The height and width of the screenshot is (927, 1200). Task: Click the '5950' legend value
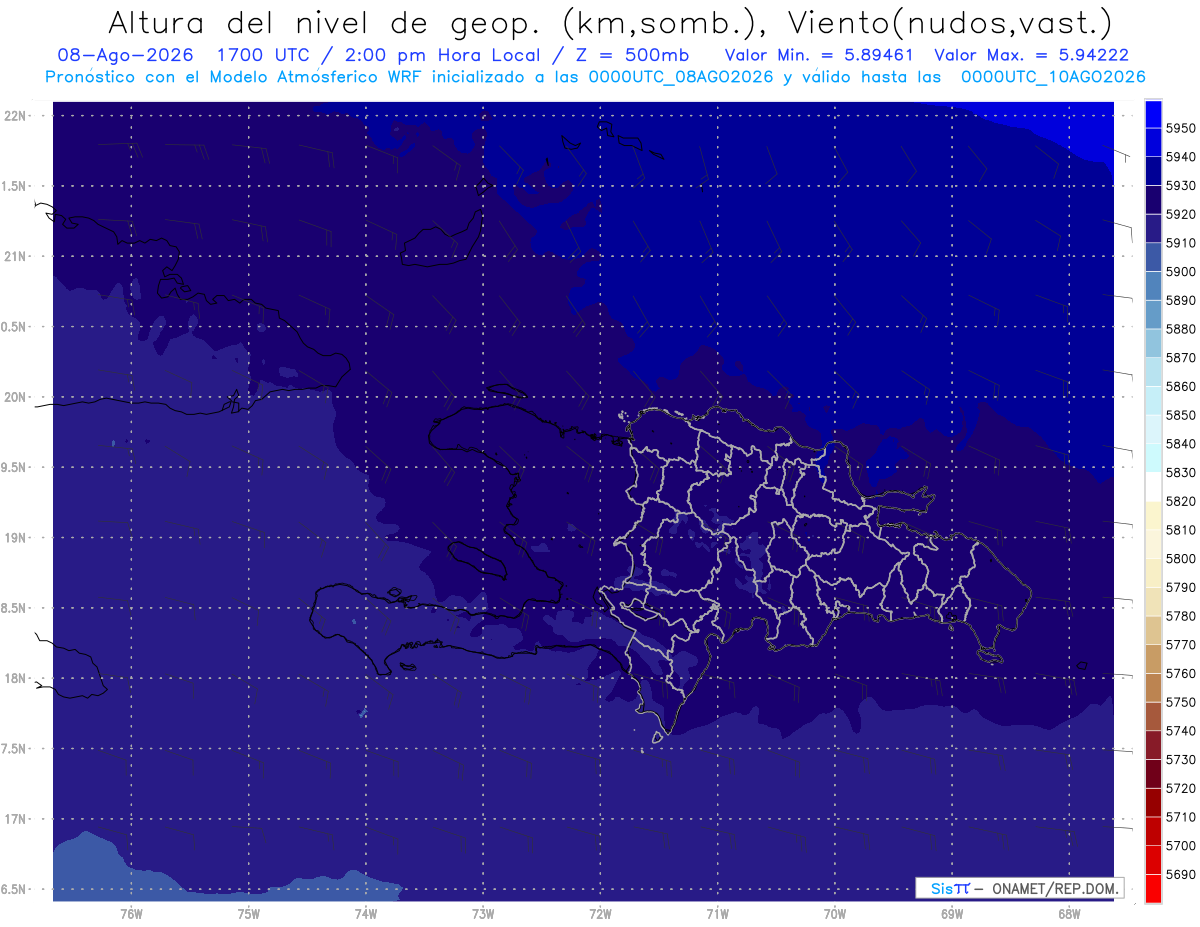point(1181,128)
